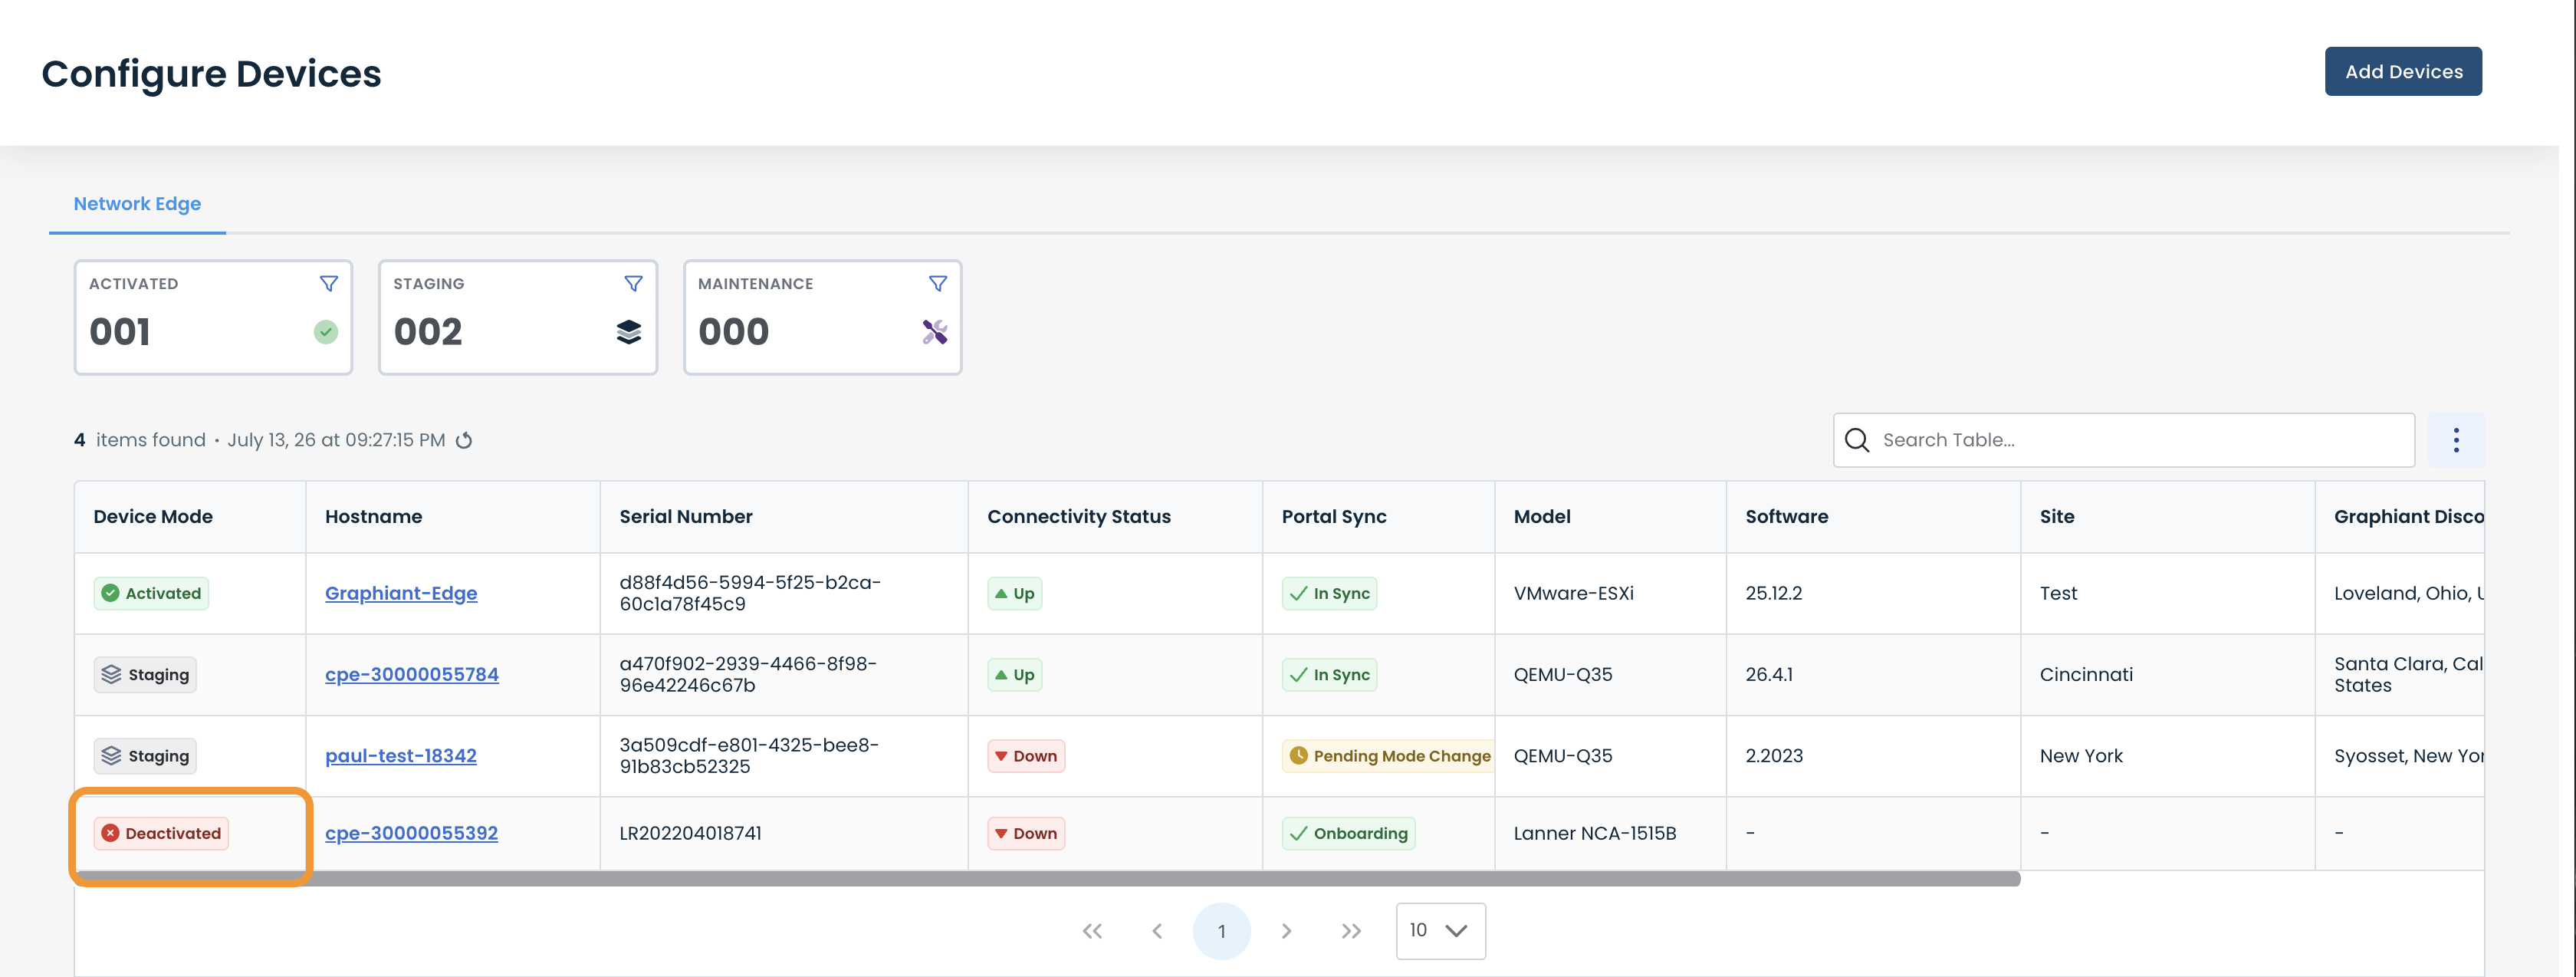Click software version 25.12.2
This screenshot has height=977, width=2576.
(1773, 593)
